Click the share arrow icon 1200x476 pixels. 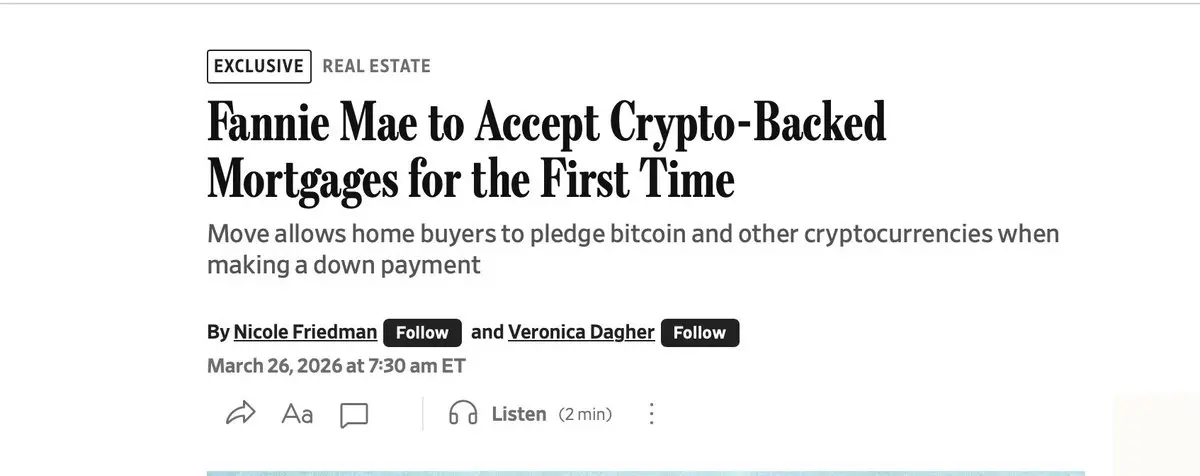click(241, 413)
